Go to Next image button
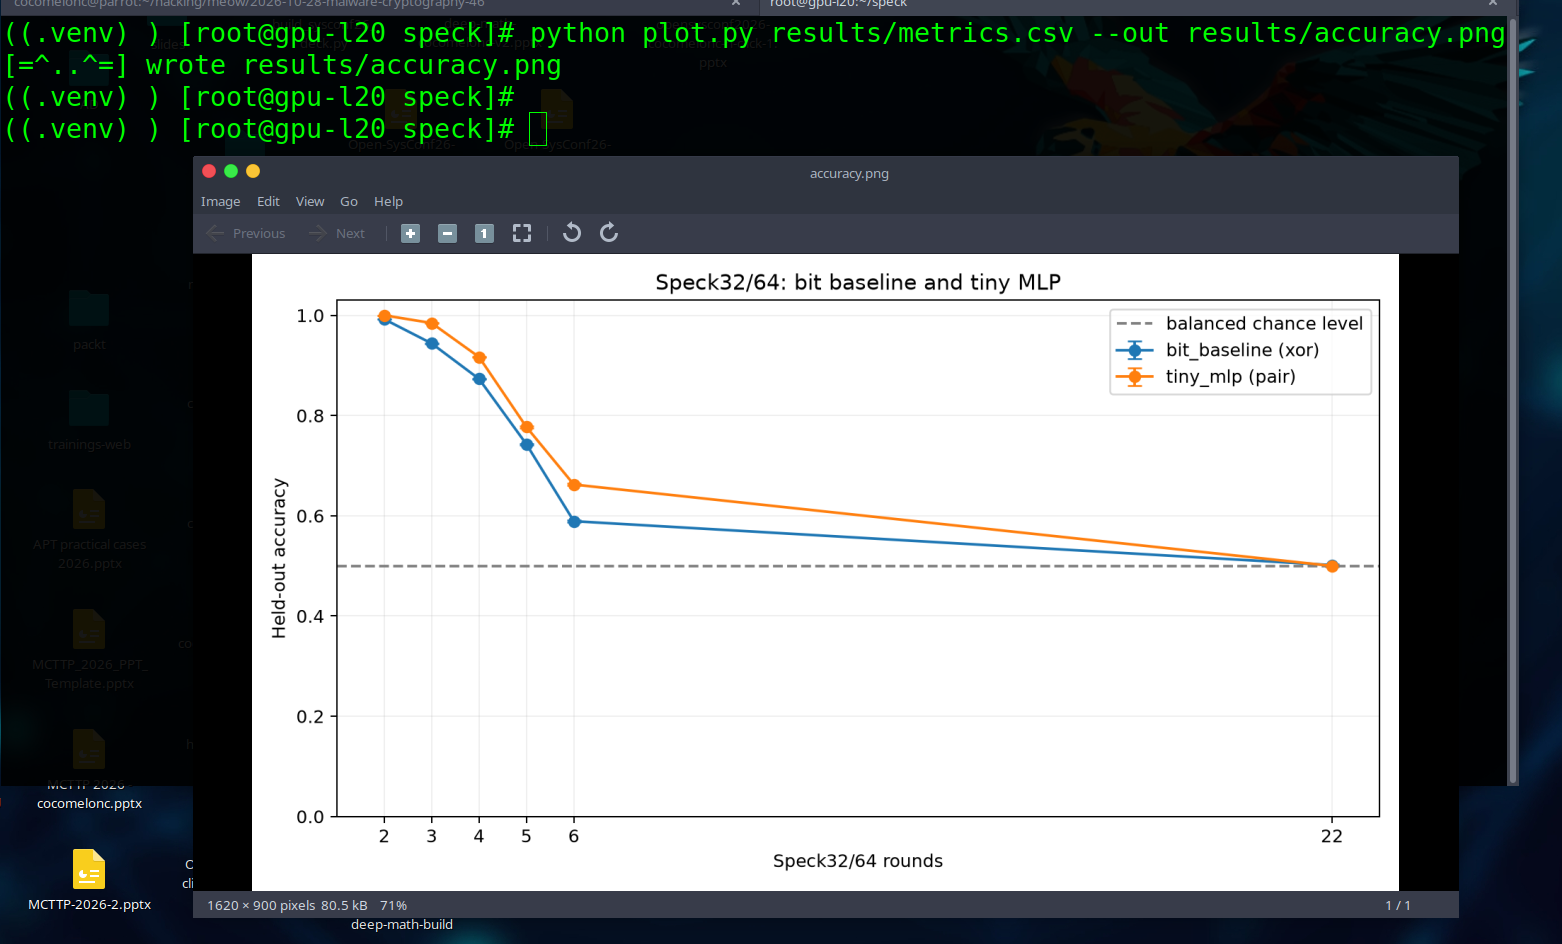Image resolution: width=1562 pixels, height=944 pixels. (337, 233)
